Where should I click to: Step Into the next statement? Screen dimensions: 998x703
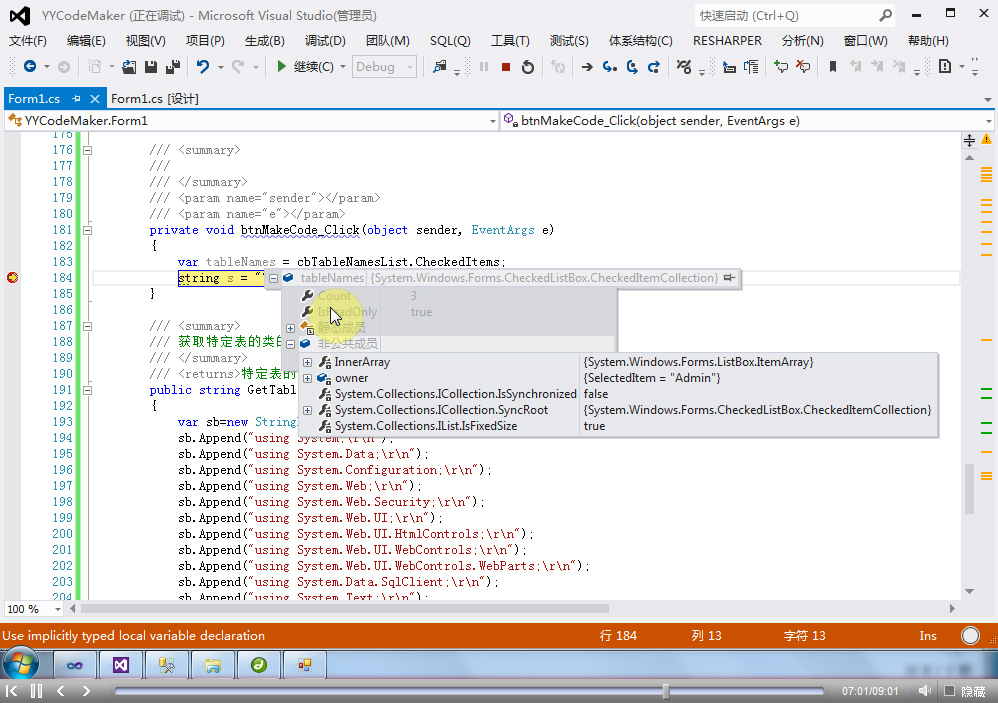pos(609,66)
